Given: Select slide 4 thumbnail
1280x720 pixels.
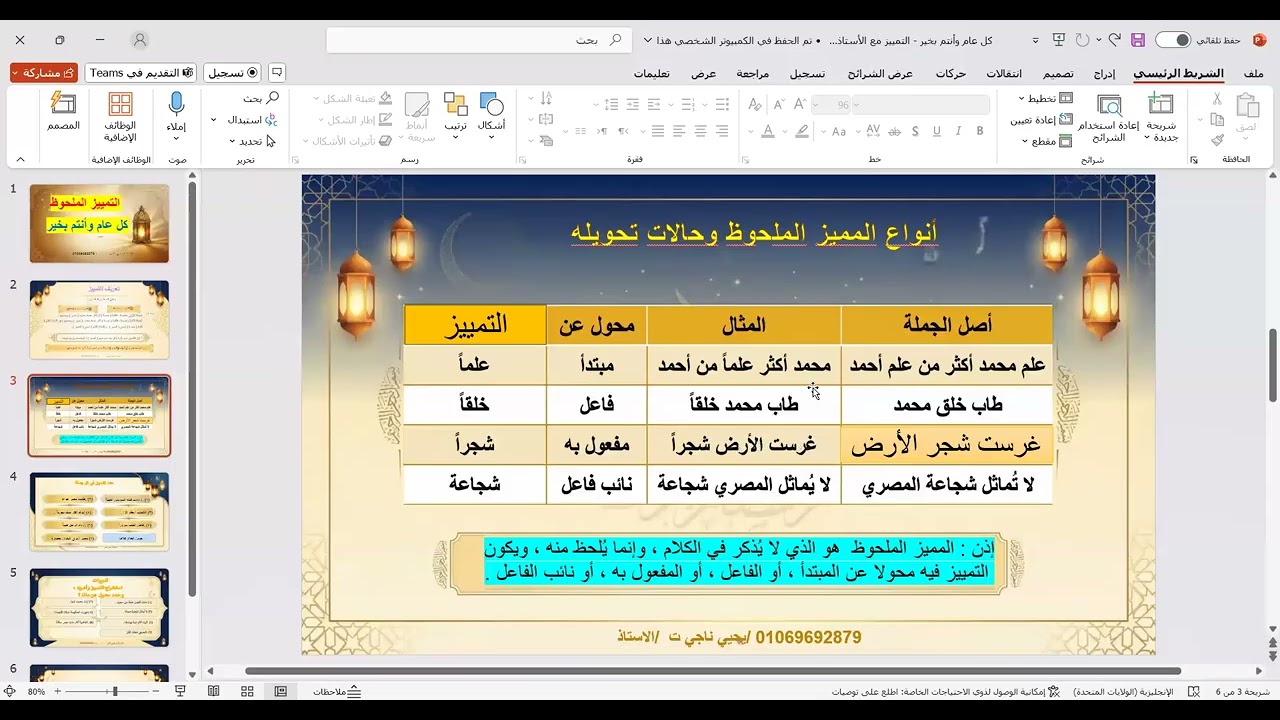Looking at the screenshot, I should 99,511.
